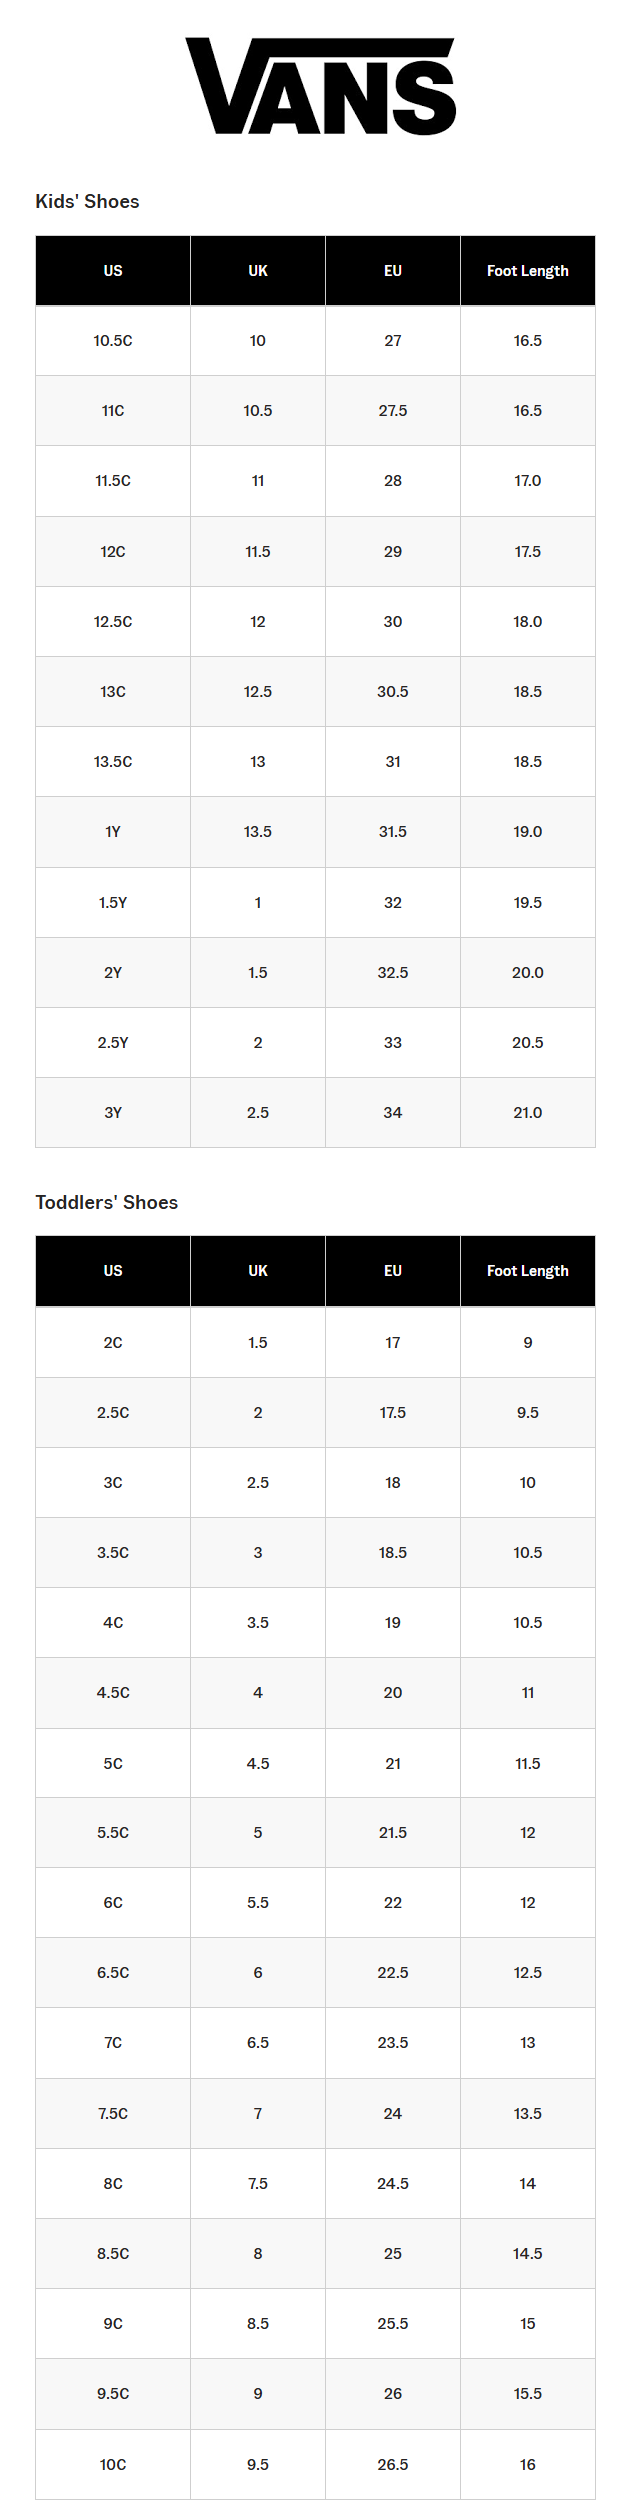Click Foot Length header in Toddlers' table
The width and height of the screenshot is (644, 2520).
tap(527, 1271)
